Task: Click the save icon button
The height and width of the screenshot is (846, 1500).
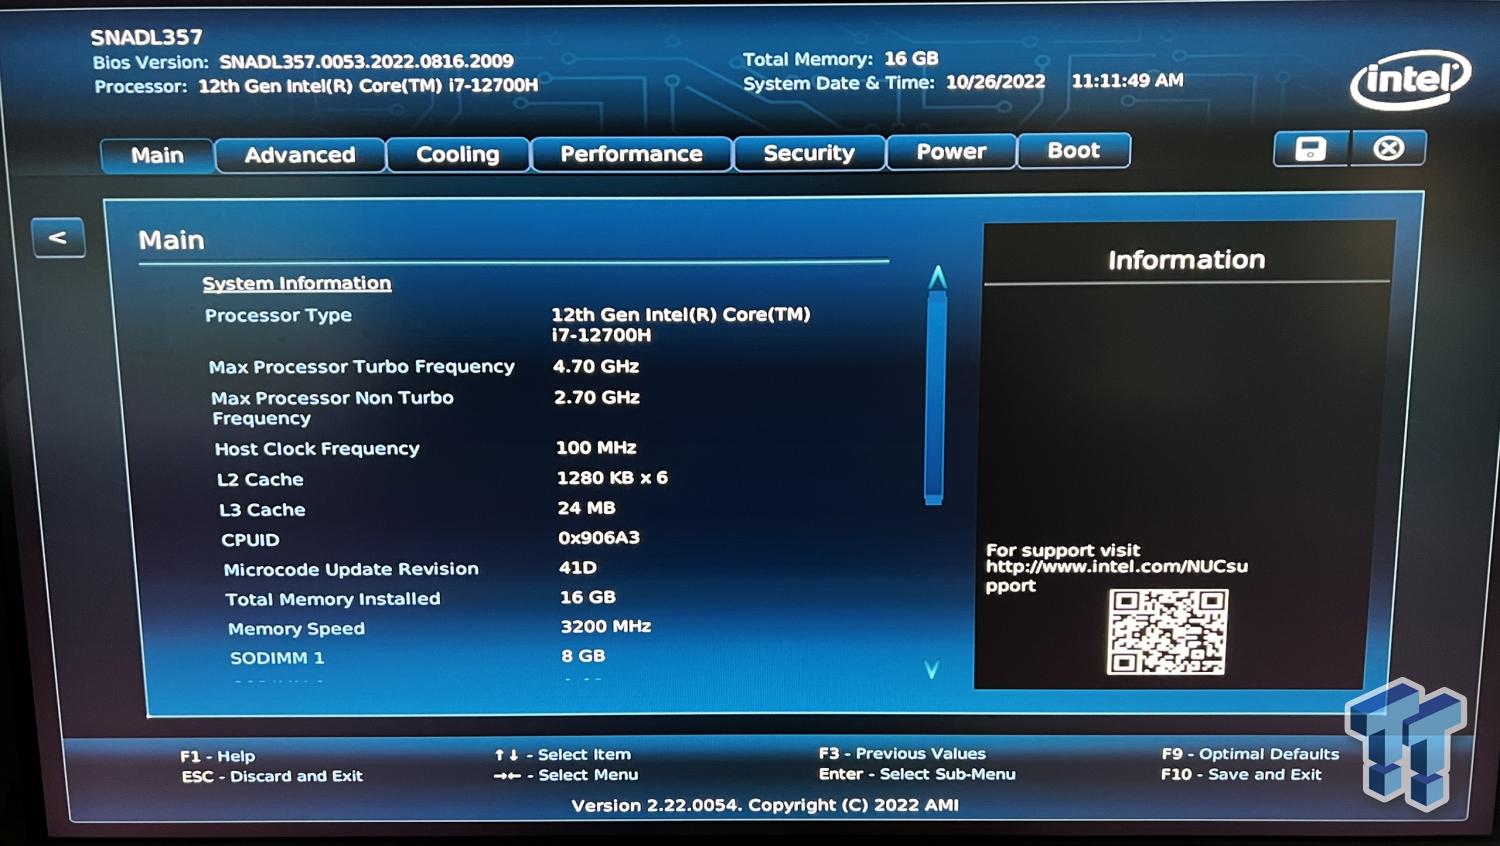Action: (x=1311, y=149)
